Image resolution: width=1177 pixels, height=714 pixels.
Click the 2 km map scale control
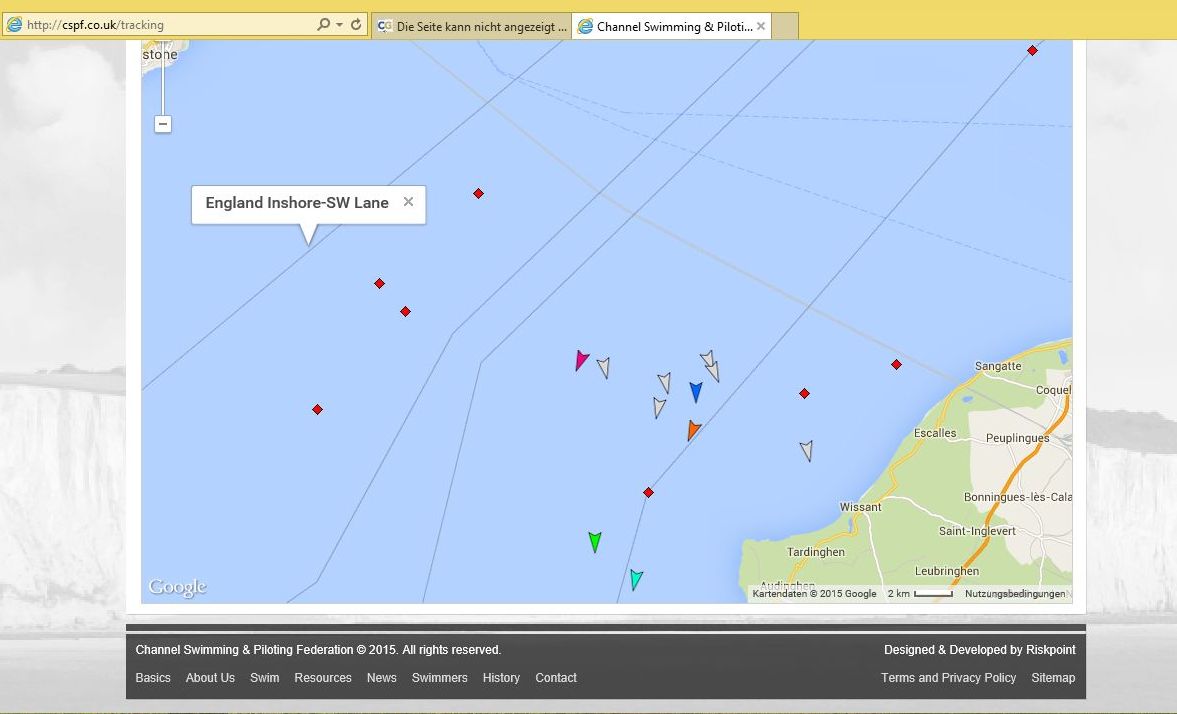point(920,593)
